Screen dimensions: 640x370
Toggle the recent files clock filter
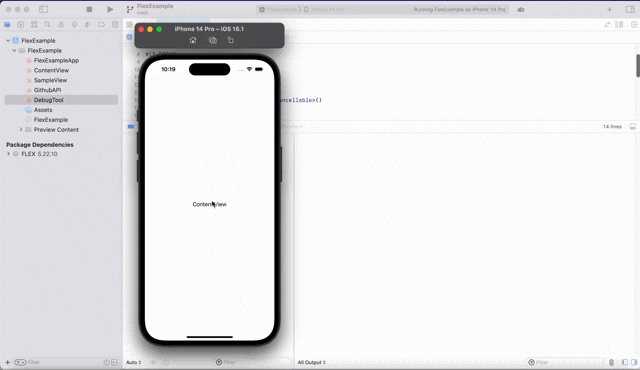pyautogui.click(x=107, y=362)
